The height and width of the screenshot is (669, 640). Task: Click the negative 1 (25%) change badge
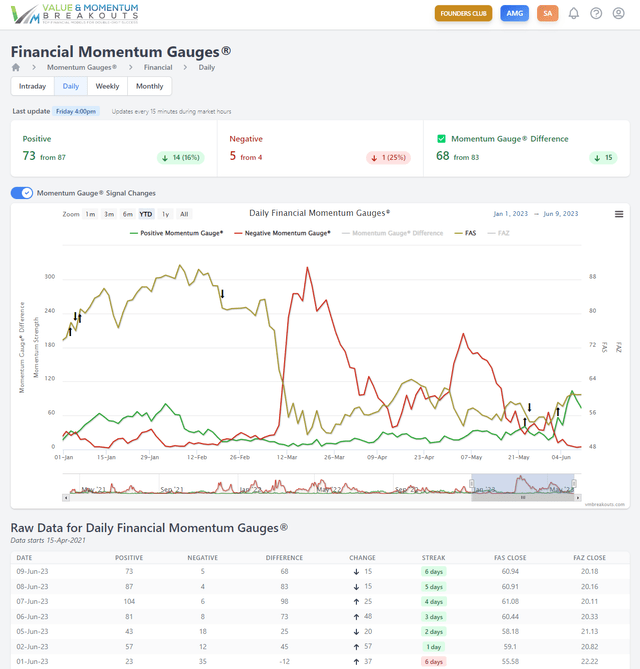click(388, 157)
